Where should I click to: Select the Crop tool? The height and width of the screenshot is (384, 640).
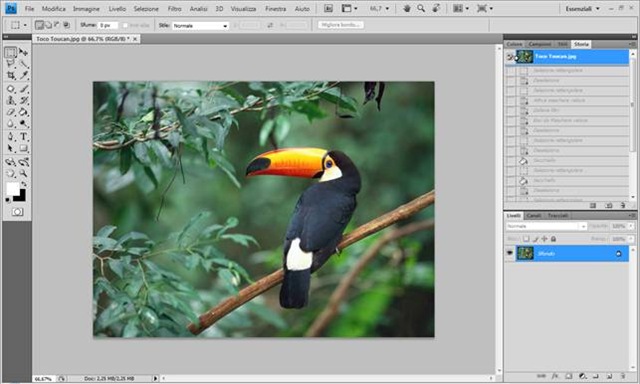click(11, 75)
